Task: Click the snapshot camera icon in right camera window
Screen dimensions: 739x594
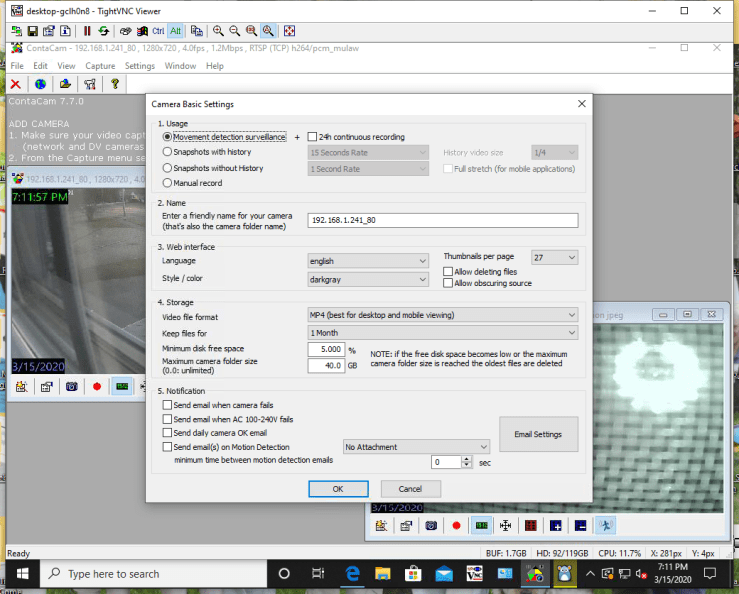Action: coord(431,524)
